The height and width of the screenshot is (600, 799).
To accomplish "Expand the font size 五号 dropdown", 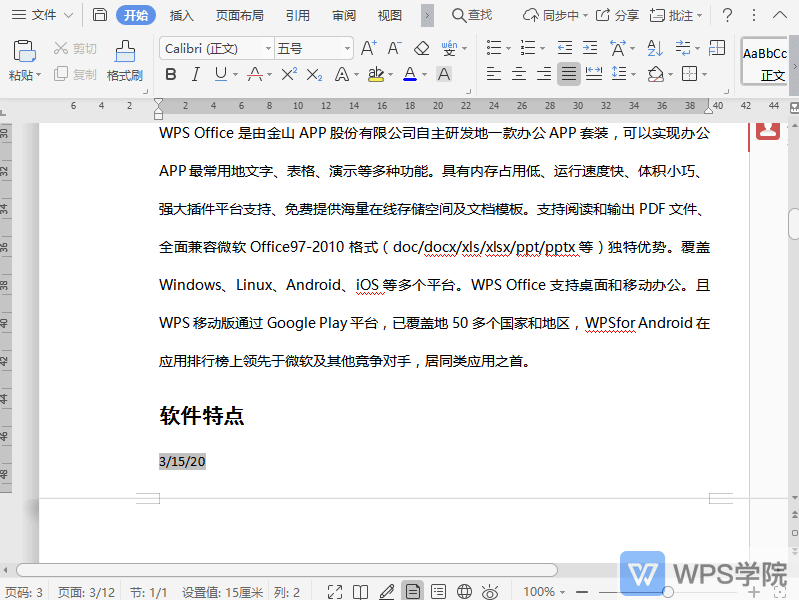I will click(347, 48).
